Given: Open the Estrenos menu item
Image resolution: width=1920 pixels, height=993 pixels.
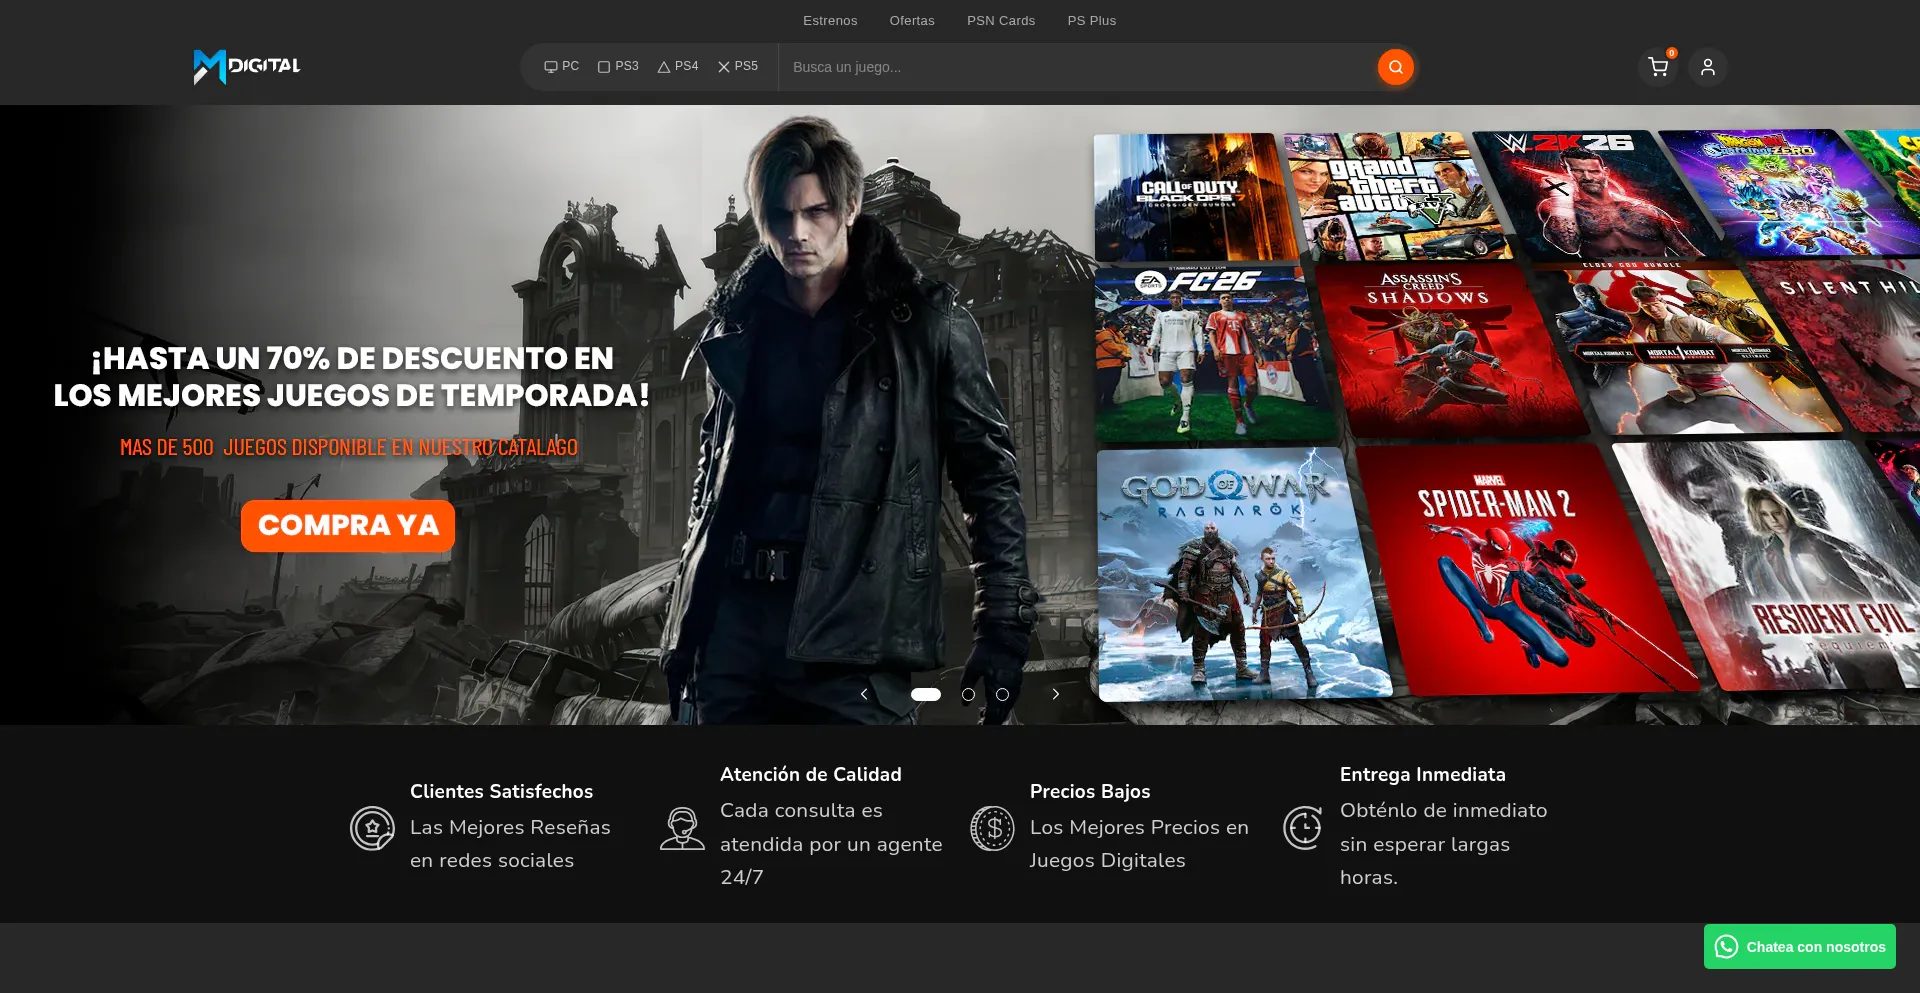Looking at the screenshot, I should (x=830, y=20).
